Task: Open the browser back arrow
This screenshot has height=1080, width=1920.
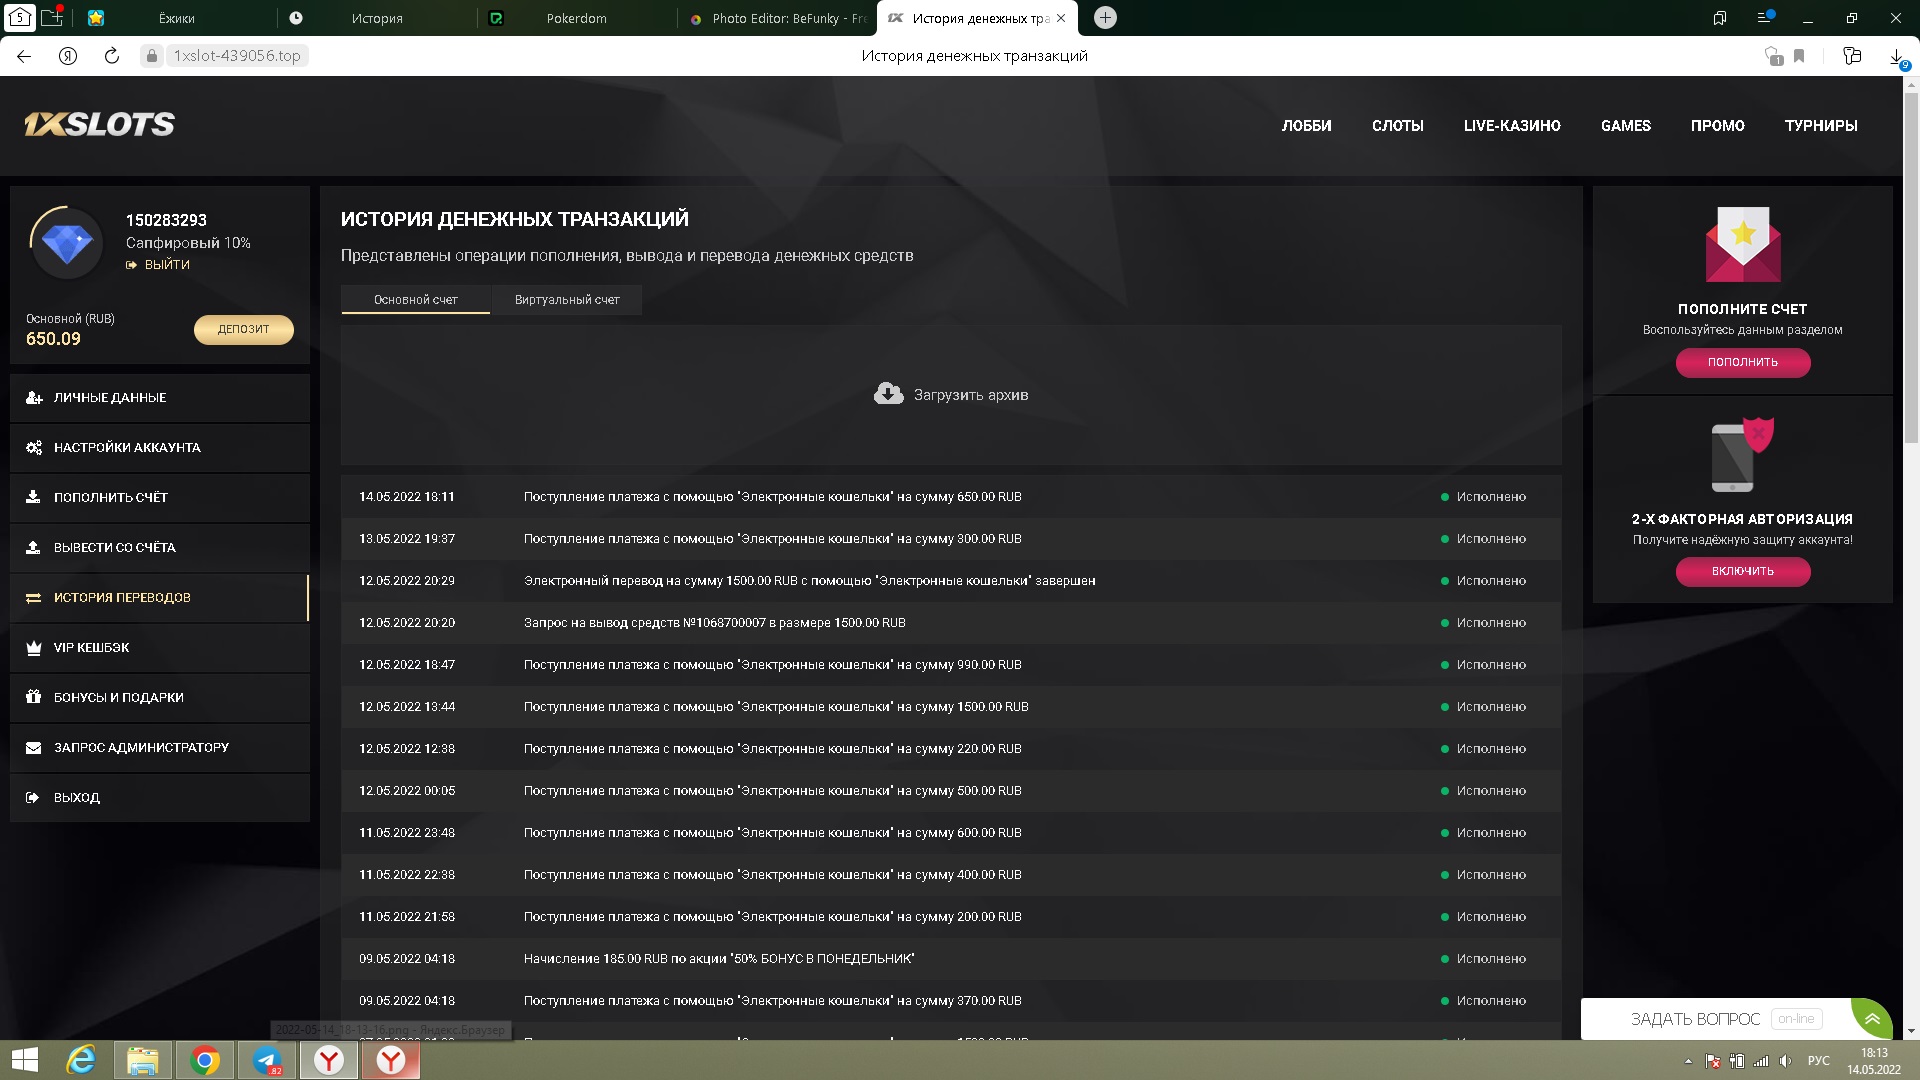Action: 24,56
